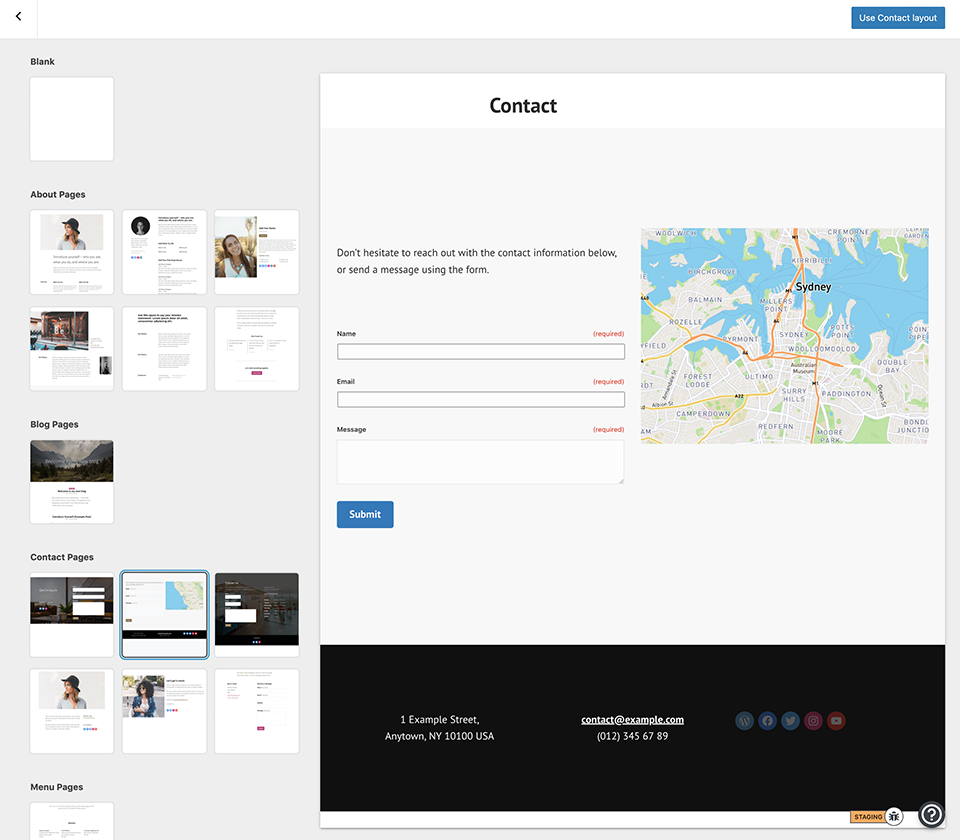Select the highlighted Contact layout with map
This screenshot has height=840, width=960.
[164, 615]
